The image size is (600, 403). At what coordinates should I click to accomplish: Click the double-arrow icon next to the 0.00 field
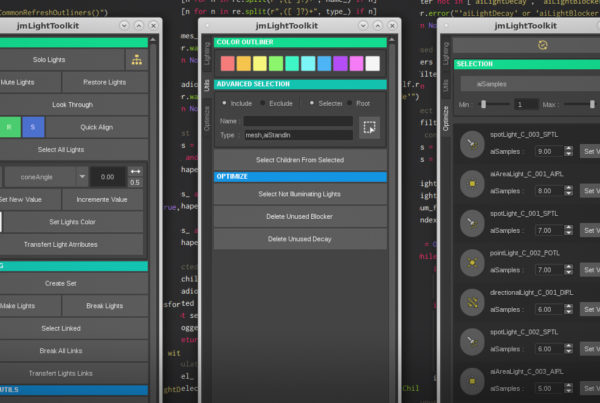pos(135,171)
